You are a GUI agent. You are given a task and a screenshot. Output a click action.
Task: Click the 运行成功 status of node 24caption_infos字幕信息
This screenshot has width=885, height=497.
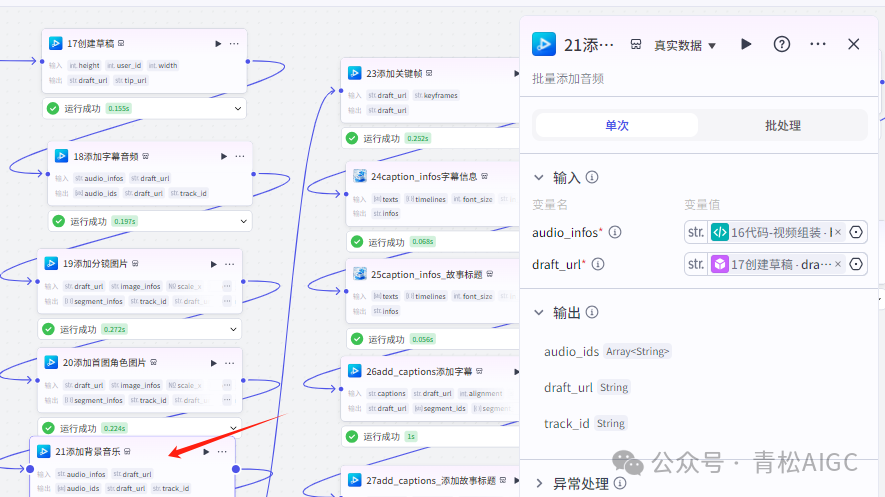tap(386, 242)
